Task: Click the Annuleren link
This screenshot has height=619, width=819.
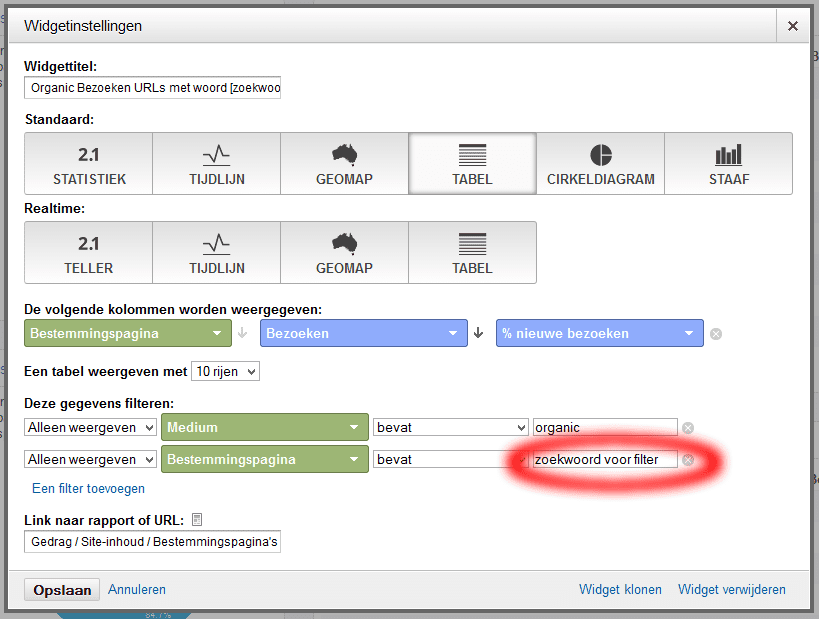Action: coord(137,589)
